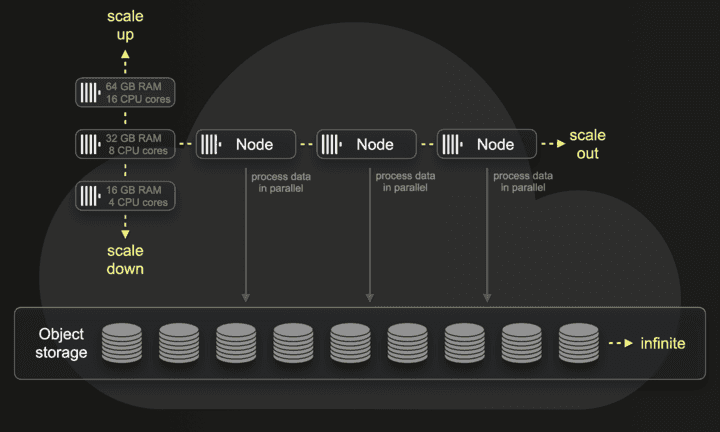The height and width of the screenshot is (432, 720).
Task: Click process data in parallel under first Node
Action: pyautogui.click(x=281, y=182)
